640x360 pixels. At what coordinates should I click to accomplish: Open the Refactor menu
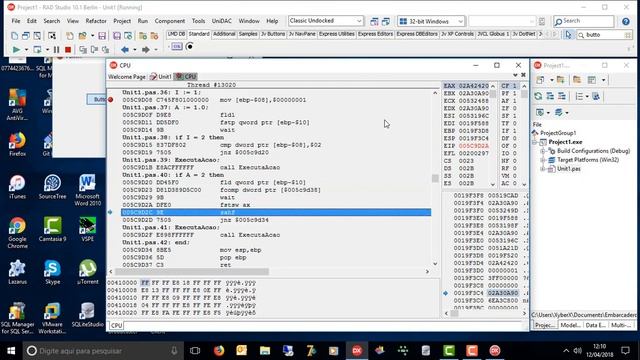[96, 21]
